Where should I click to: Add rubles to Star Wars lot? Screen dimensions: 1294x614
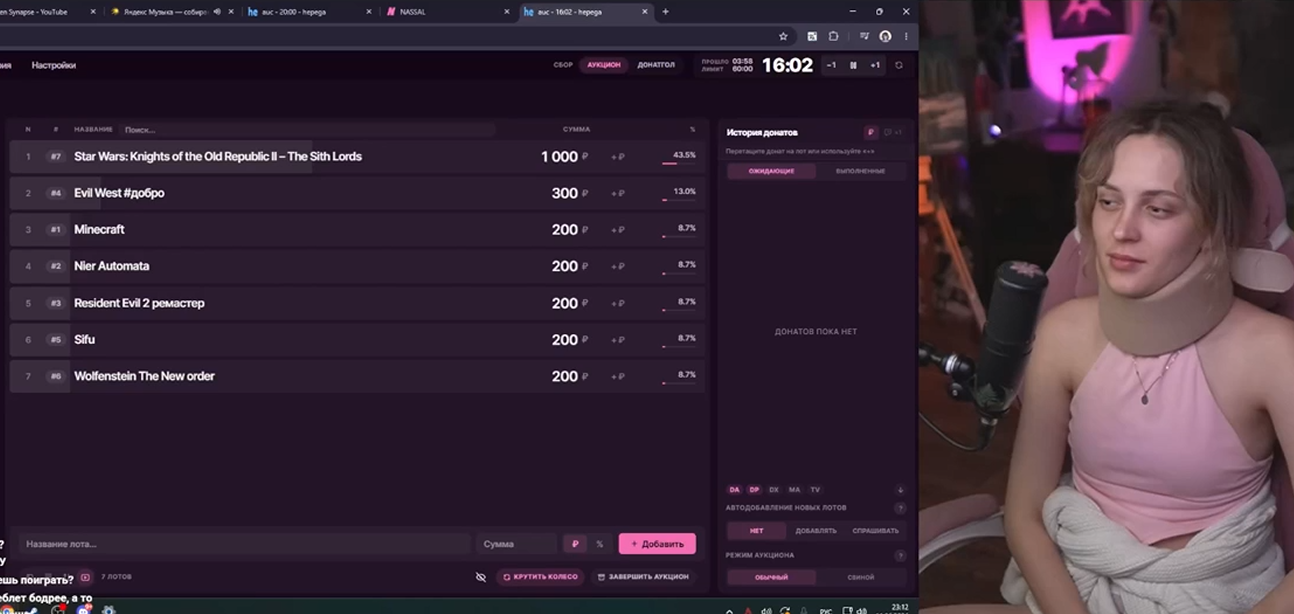tap(618, 157)
